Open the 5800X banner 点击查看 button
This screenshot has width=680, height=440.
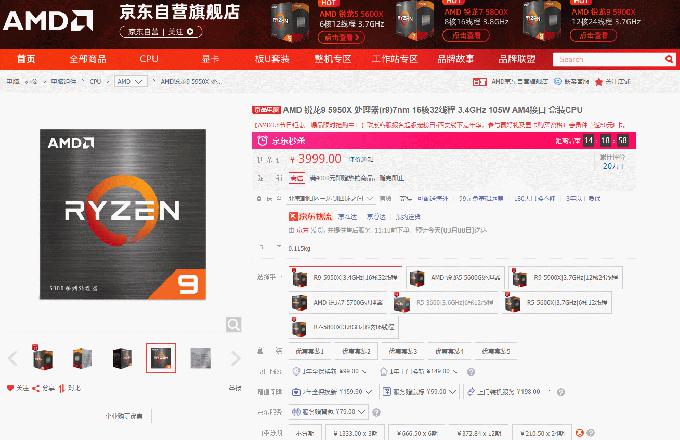[x=466, y=36]
